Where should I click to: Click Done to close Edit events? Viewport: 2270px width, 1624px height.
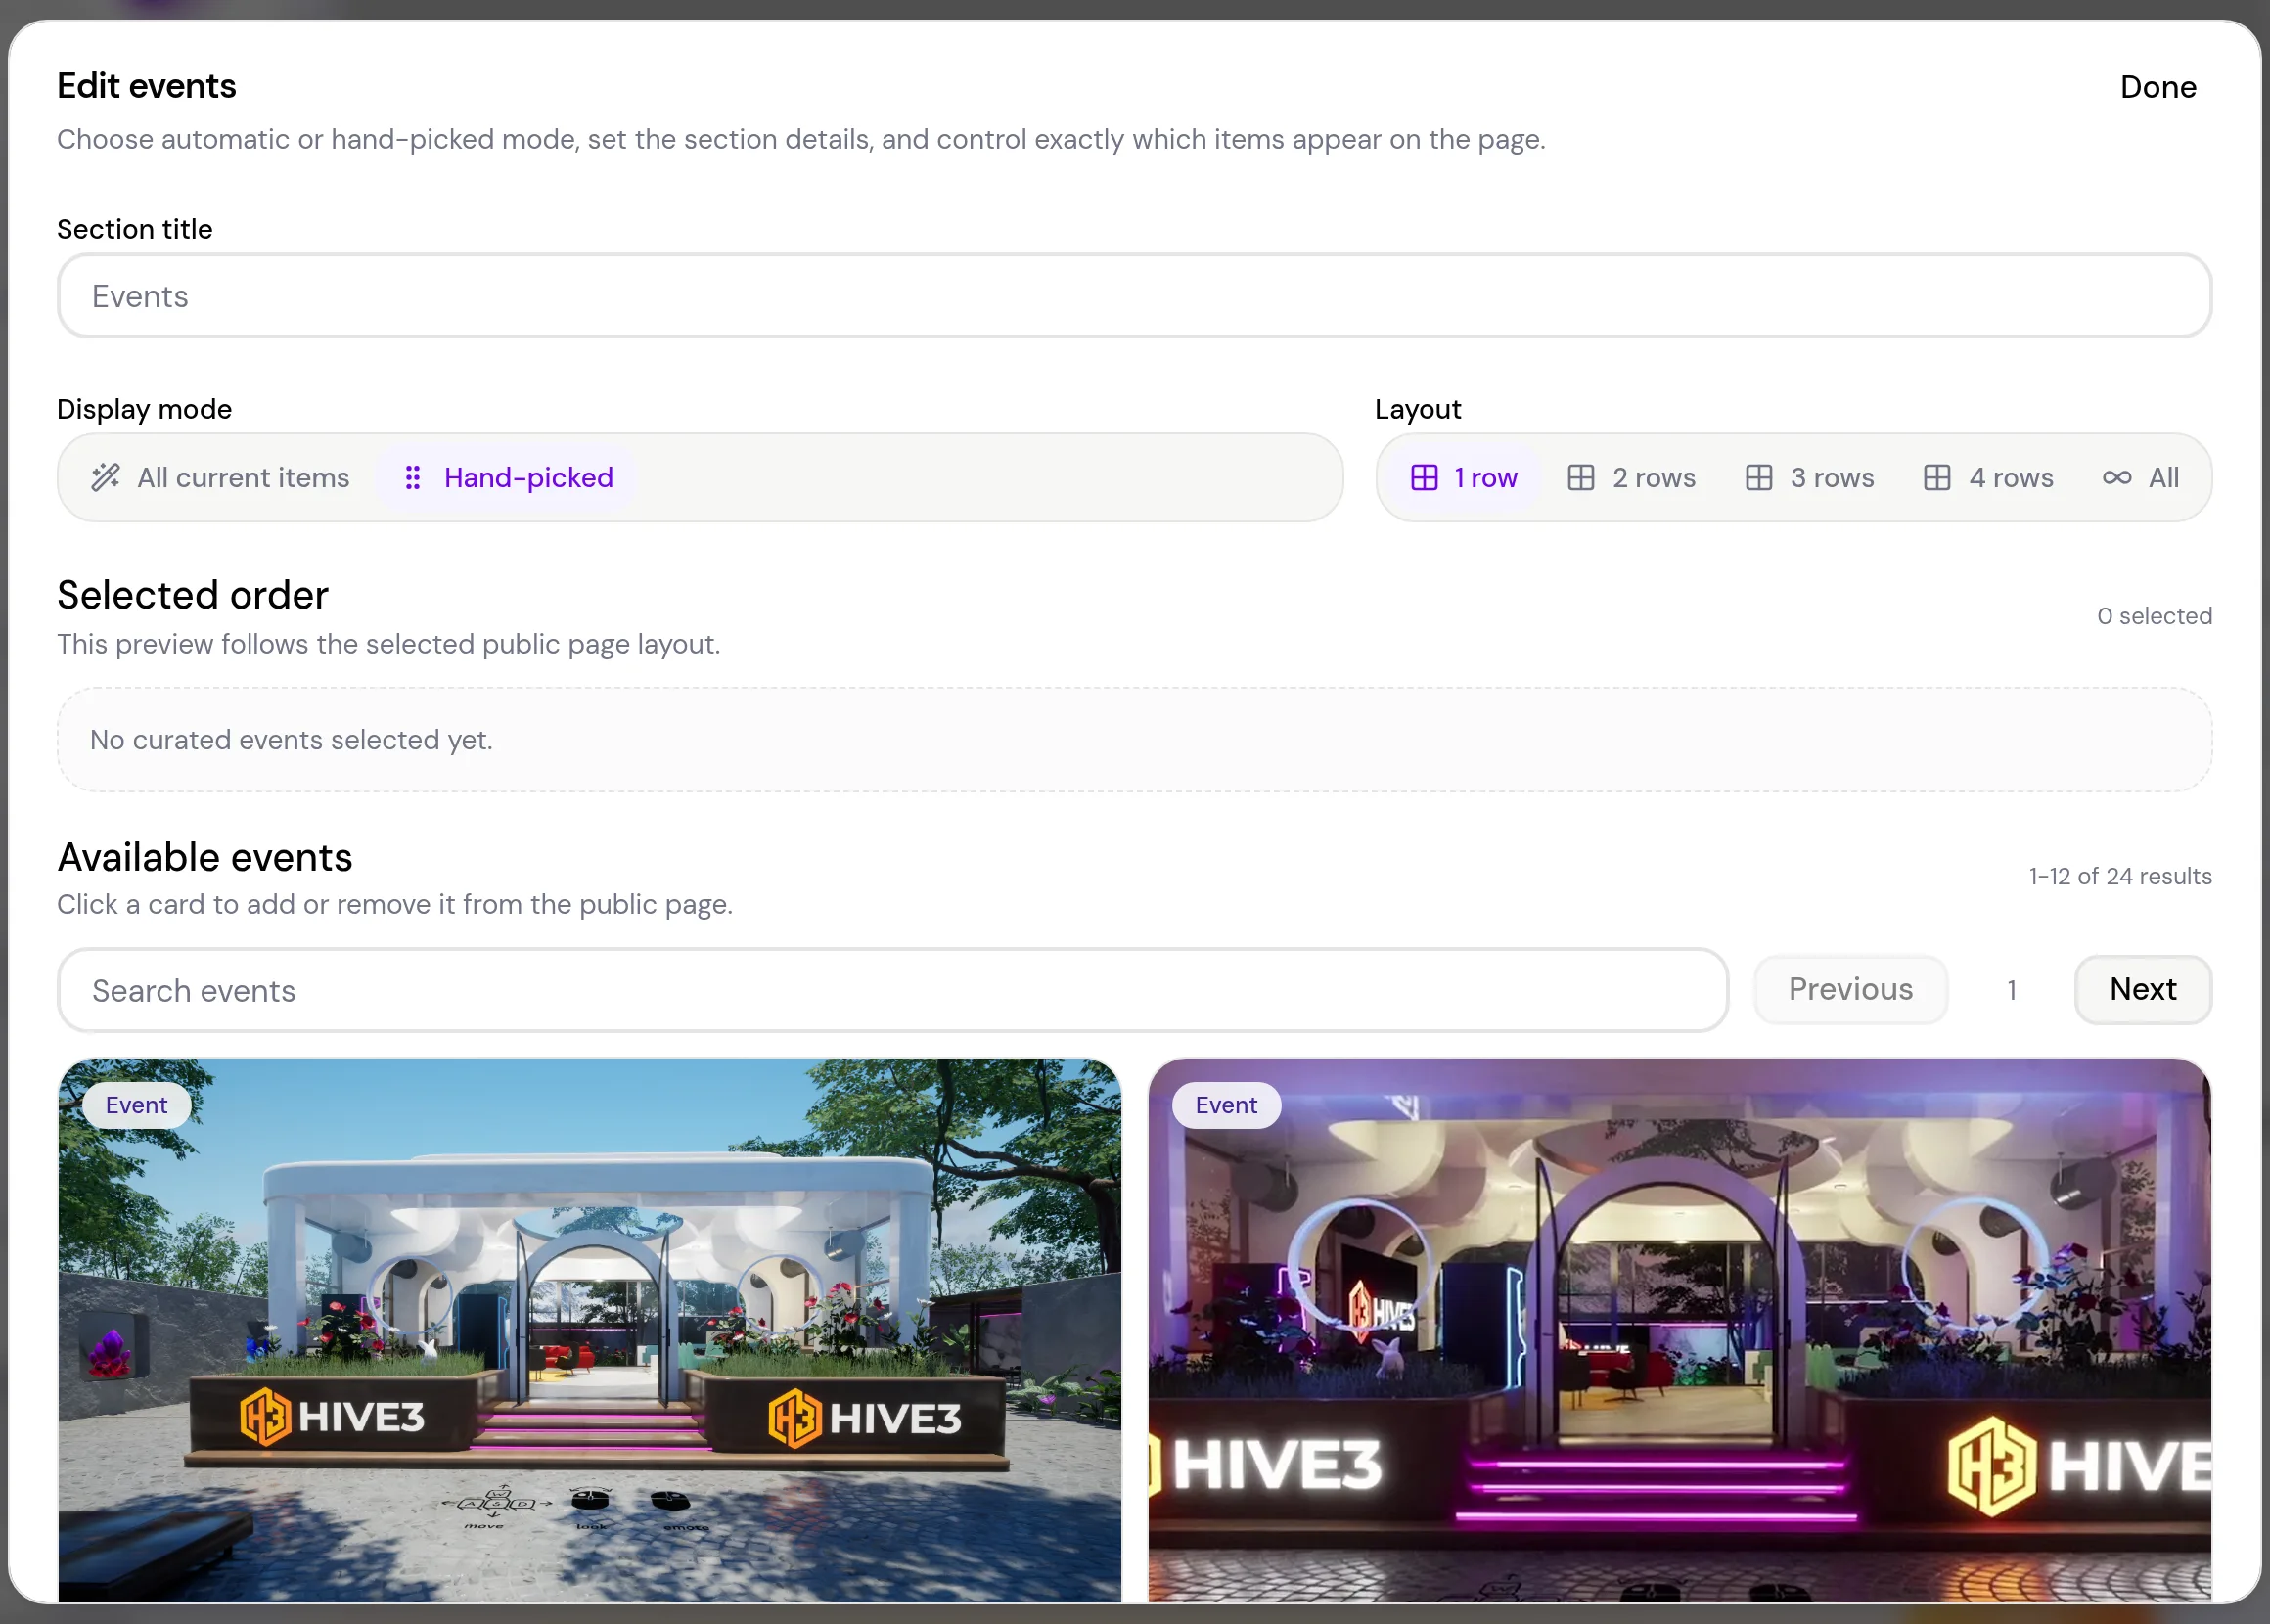[2157, 87]
